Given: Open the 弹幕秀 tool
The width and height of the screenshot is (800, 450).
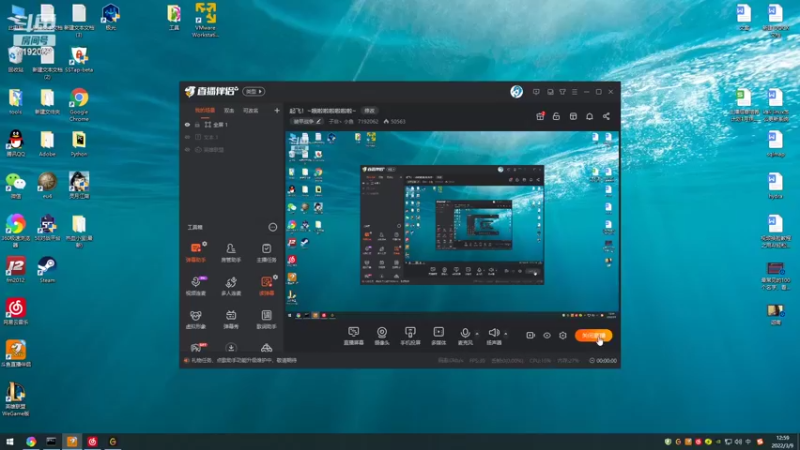Looking at the screenshot, I should click(x=231, y=319).
